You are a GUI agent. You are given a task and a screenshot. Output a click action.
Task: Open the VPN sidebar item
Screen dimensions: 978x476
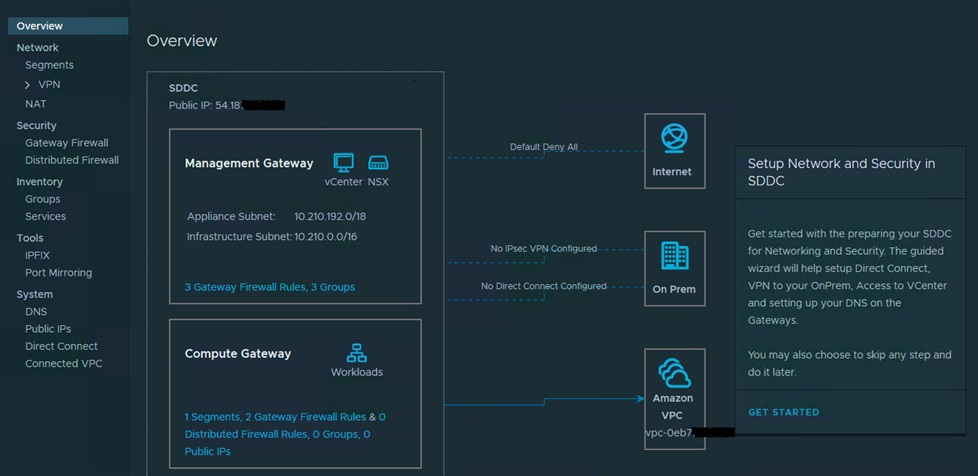point(49,84)
